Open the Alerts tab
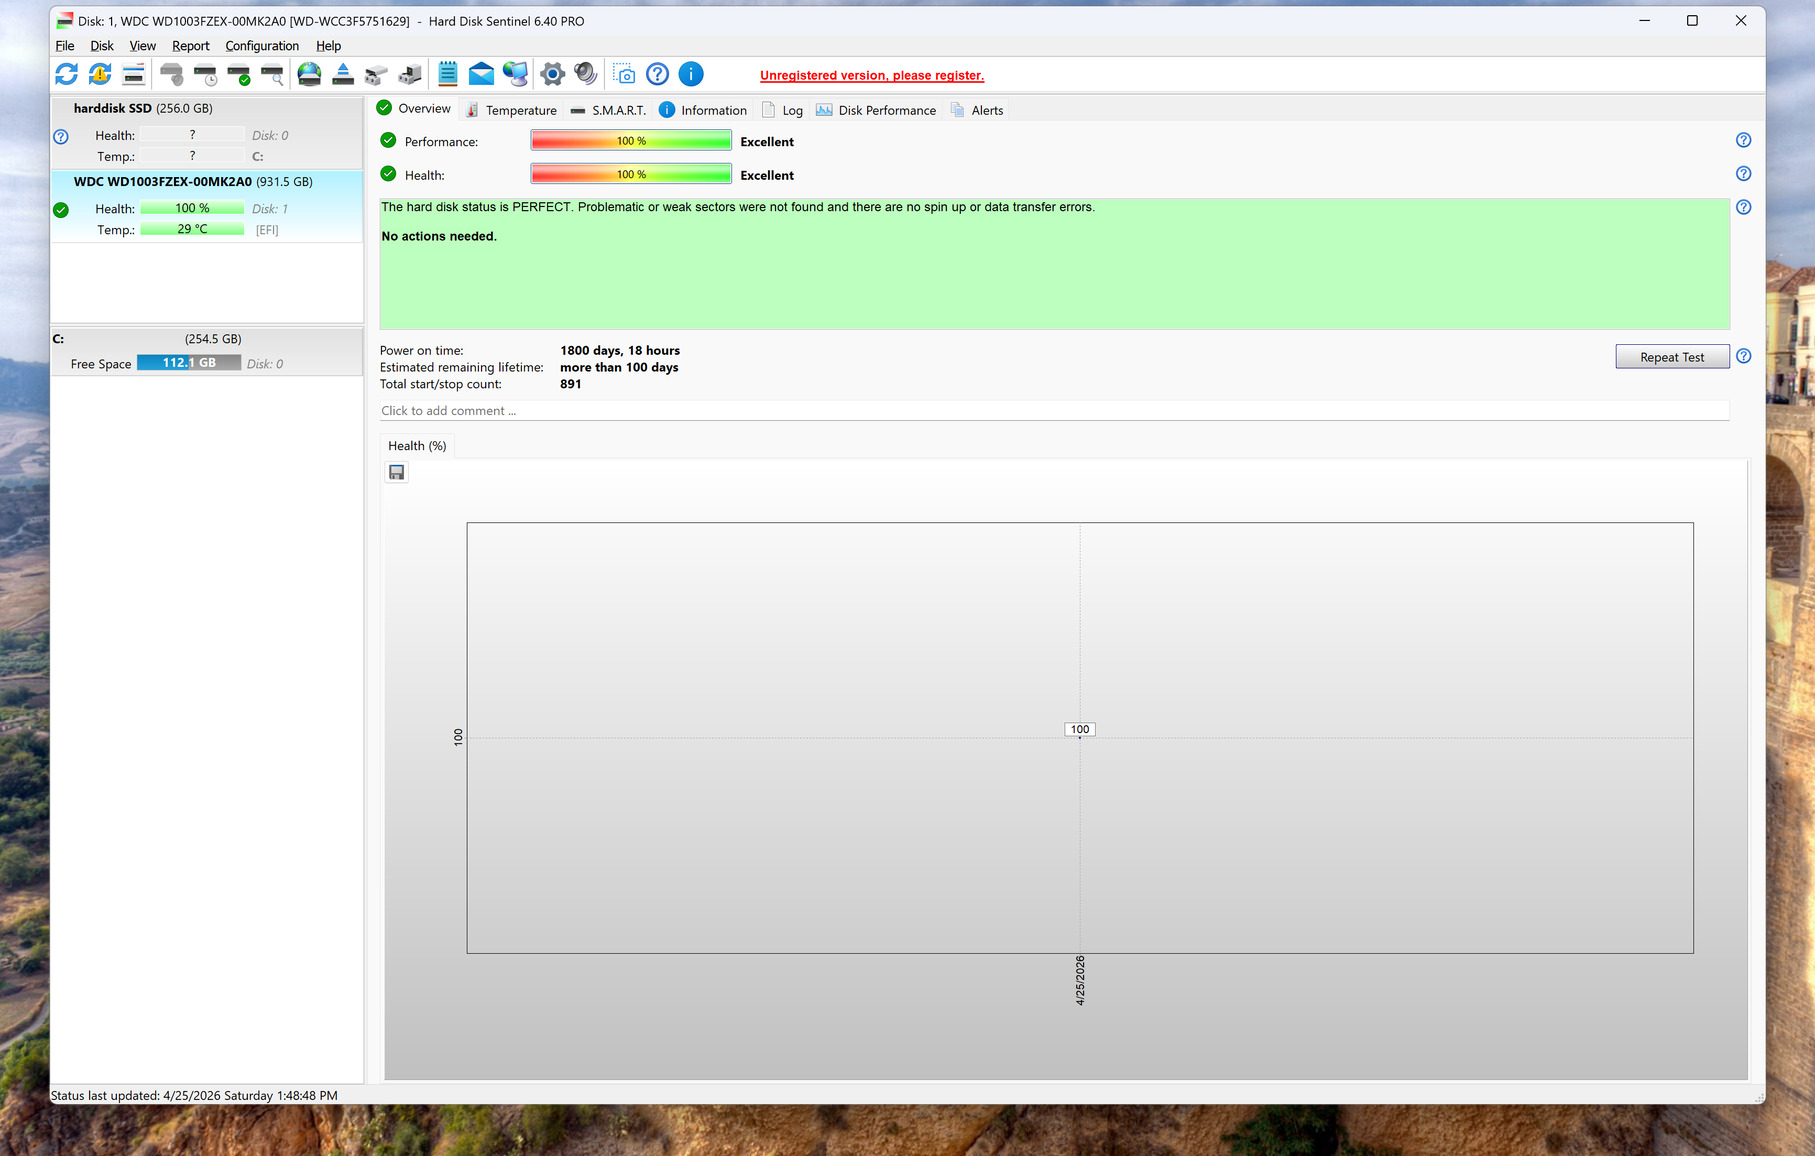Viewport: 1815px width, 1156px height. (977, 110)
